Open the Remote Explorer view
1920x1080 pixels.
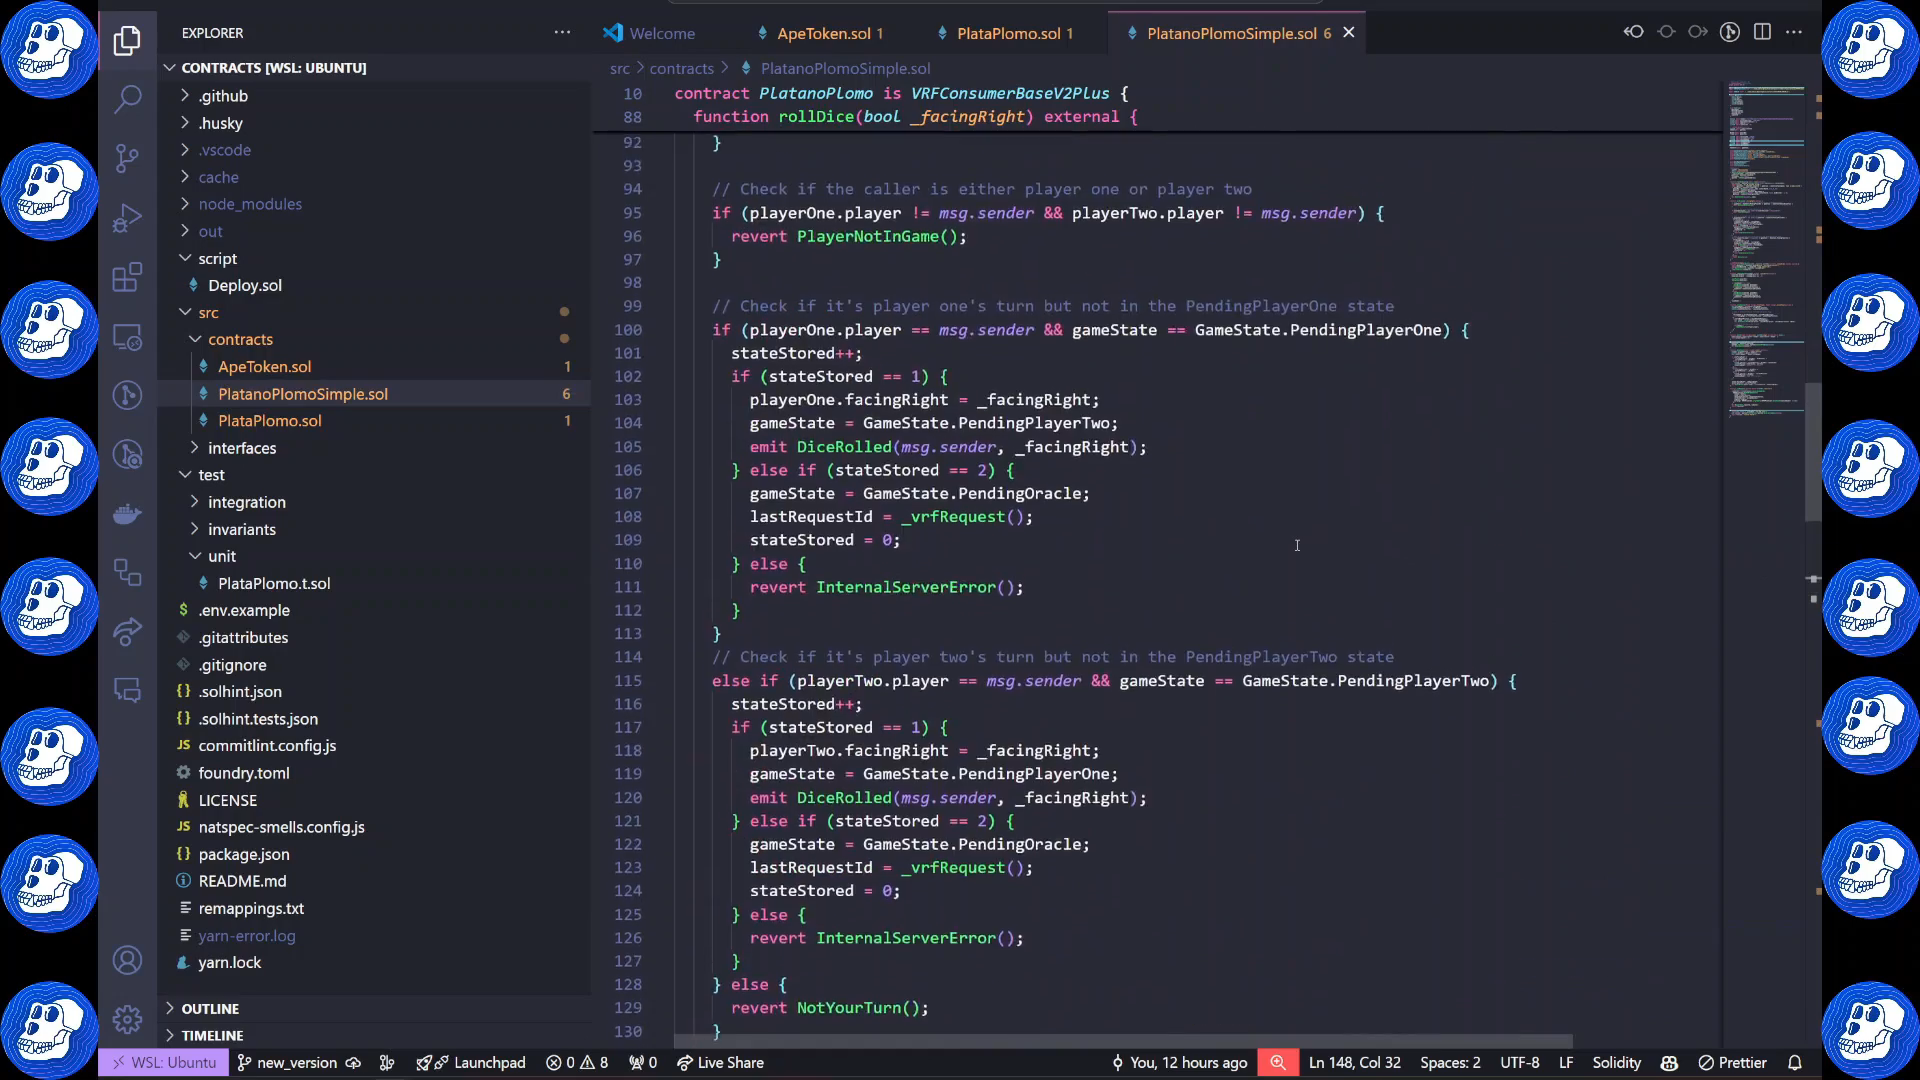[127, 336]
